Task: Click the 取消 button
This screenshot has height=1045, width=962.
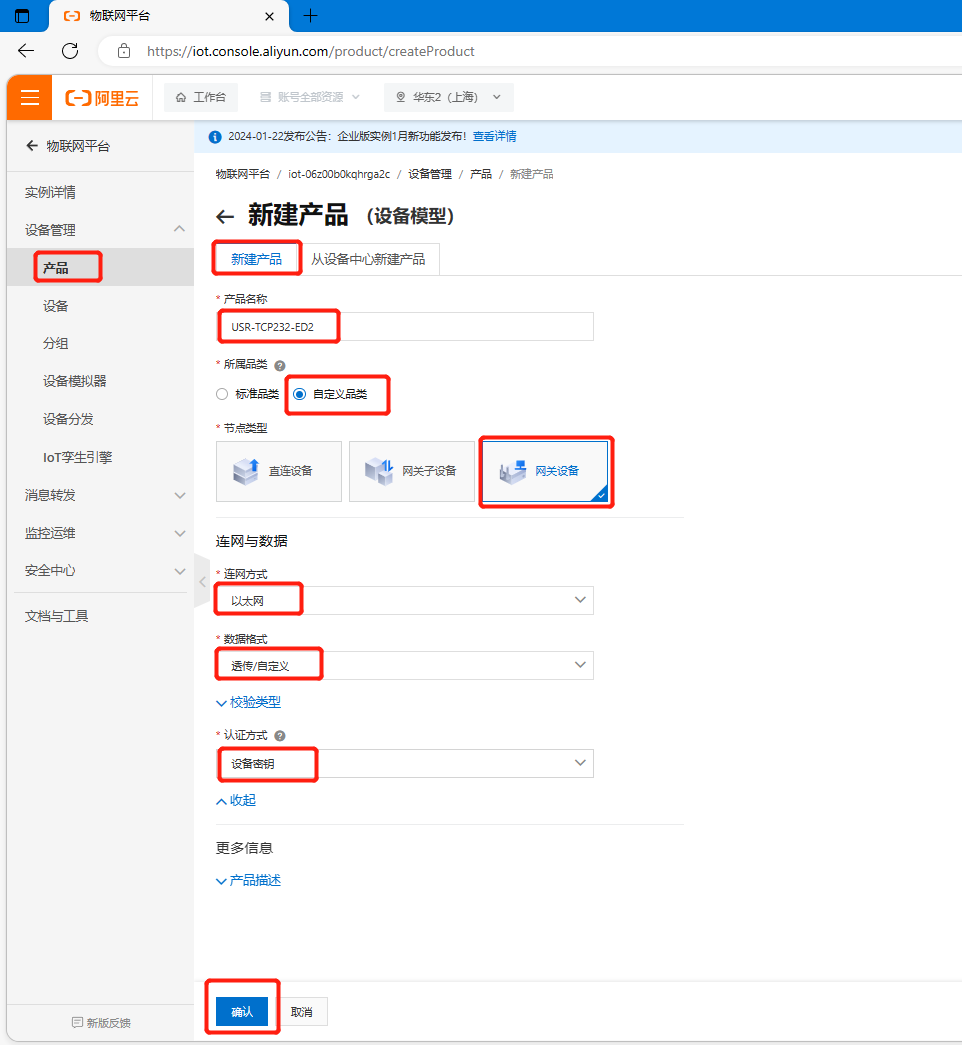Action: [x=301, y=1012]
